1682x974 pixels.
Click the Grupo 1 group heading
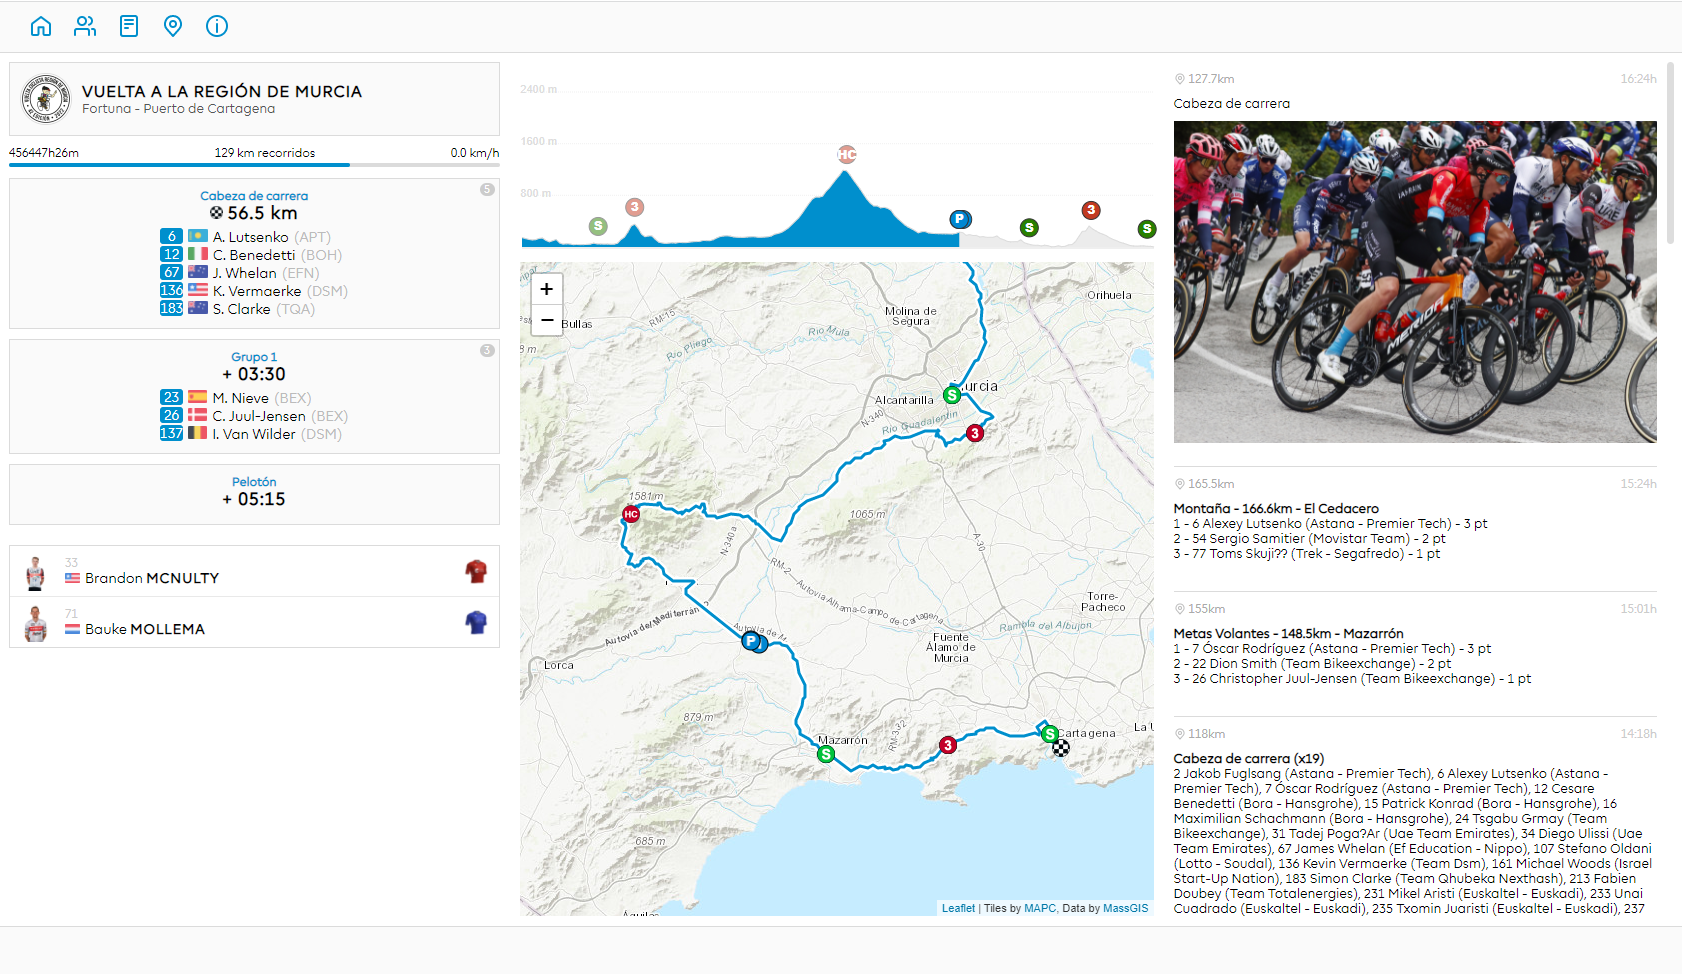point(254,357)
